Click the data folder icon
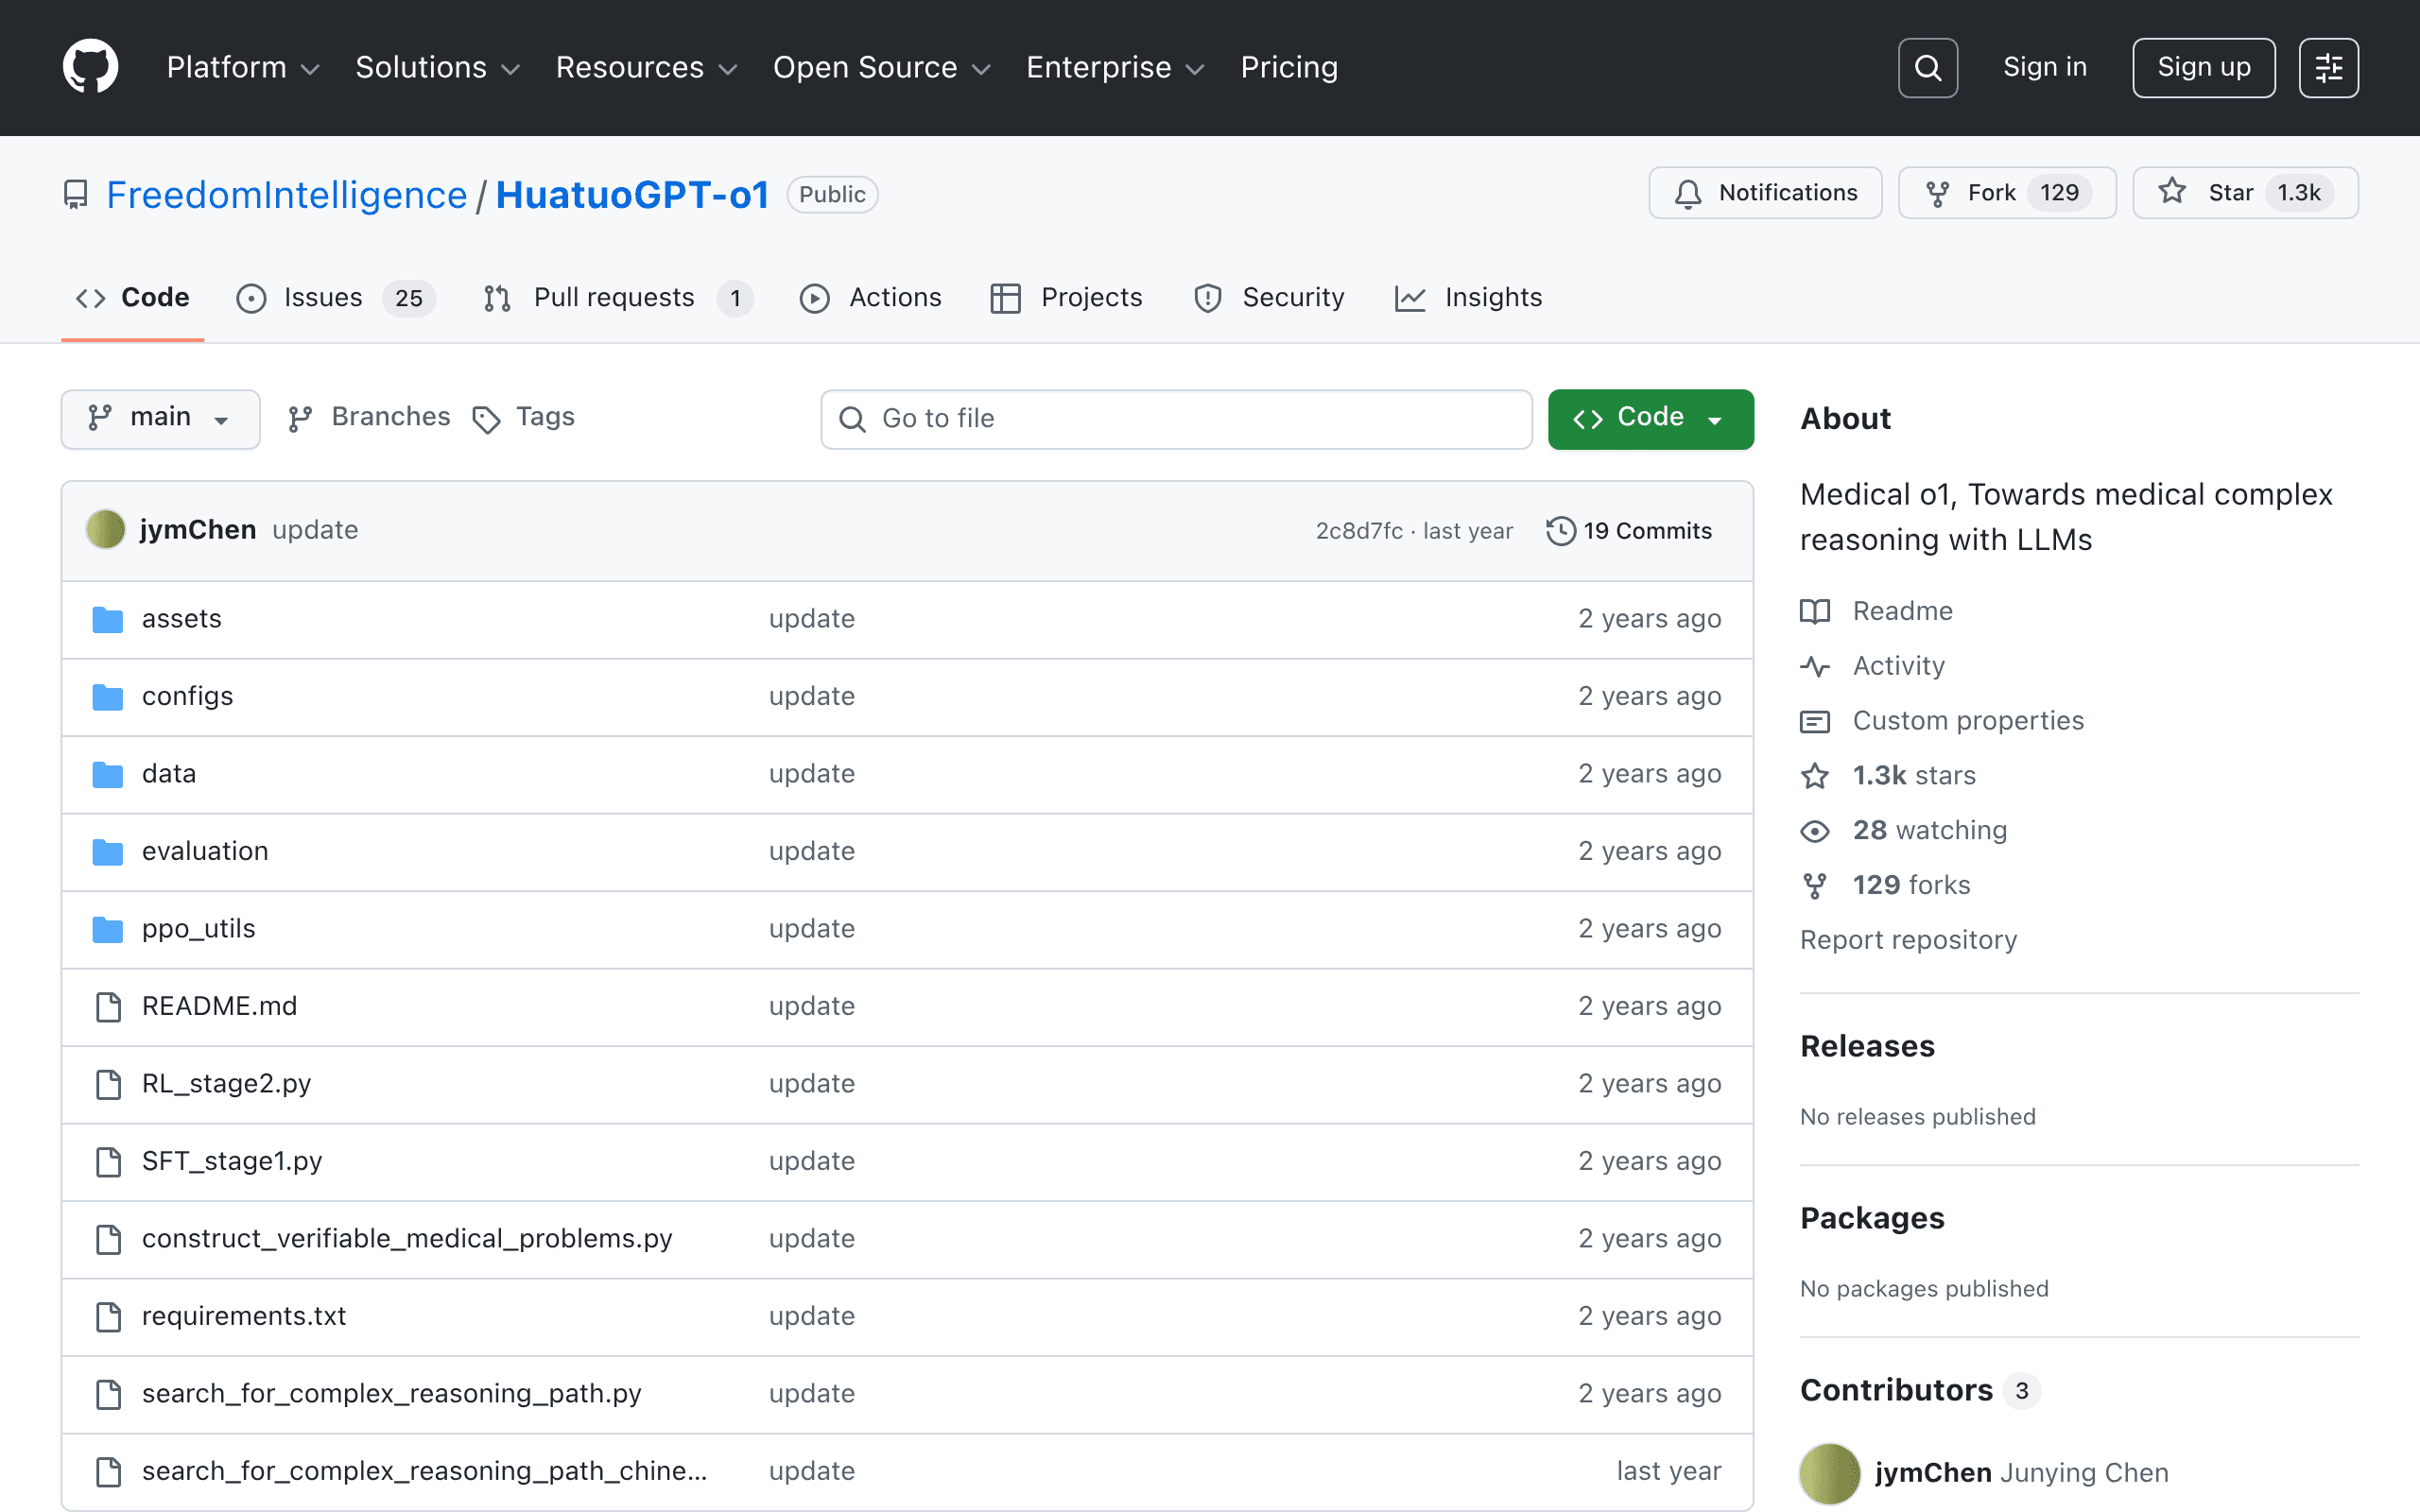The height and width of the screenshot is (1512, 2420). click(x=108, y=774)
